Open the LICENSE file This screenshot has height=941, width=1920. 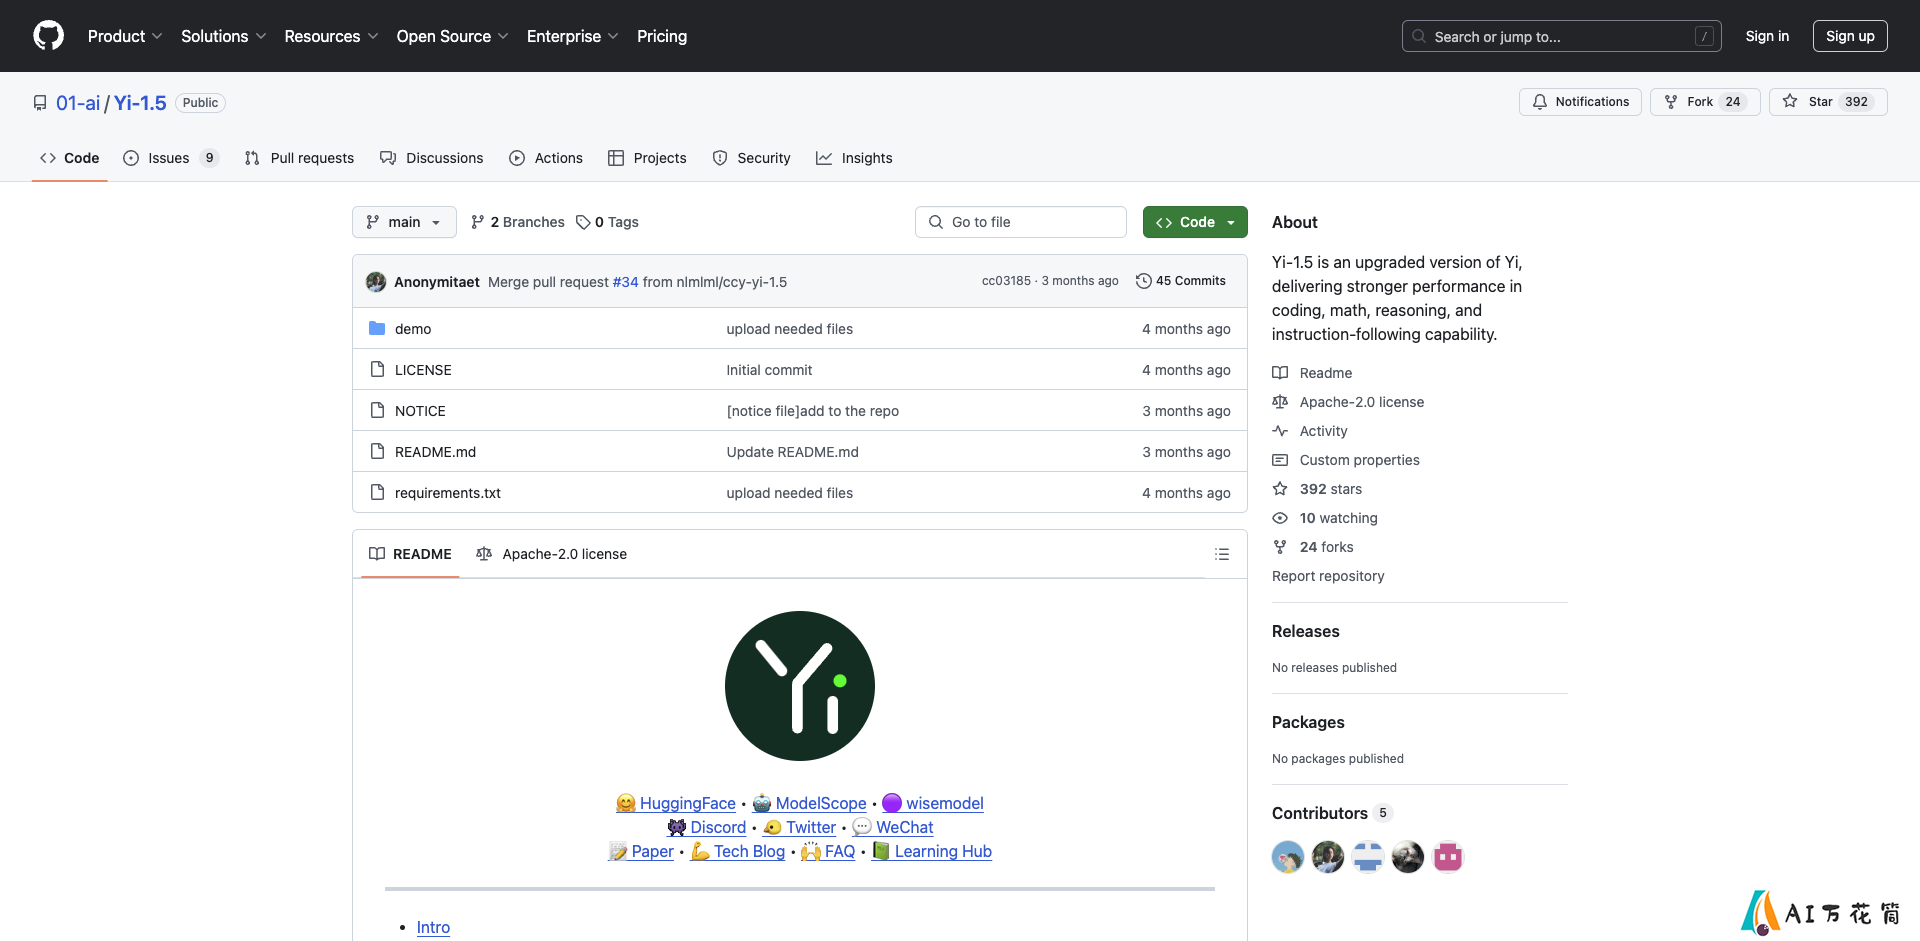point(423,370)
